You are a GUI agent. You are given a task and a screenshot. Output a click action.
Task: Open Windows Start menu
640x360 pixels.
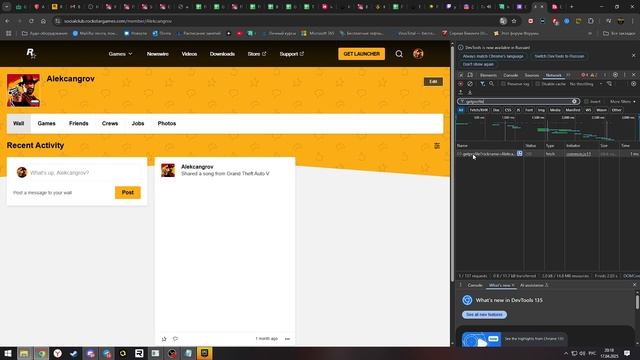tap(8, 353)
